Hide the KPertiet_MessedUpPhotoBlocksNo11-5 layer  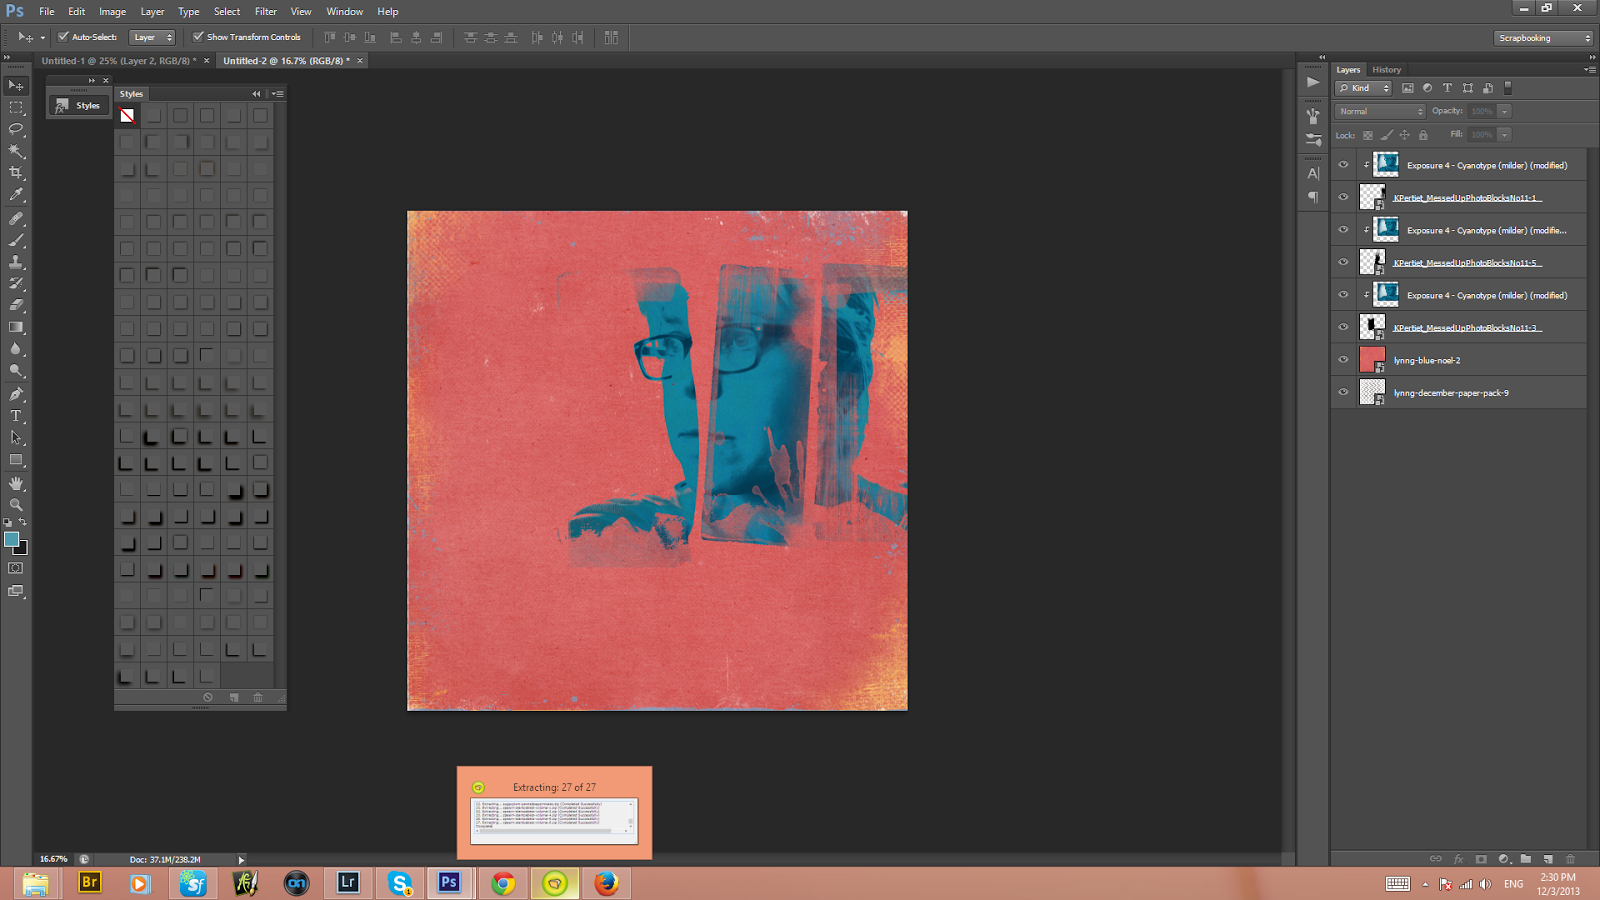click(1343, 262)
